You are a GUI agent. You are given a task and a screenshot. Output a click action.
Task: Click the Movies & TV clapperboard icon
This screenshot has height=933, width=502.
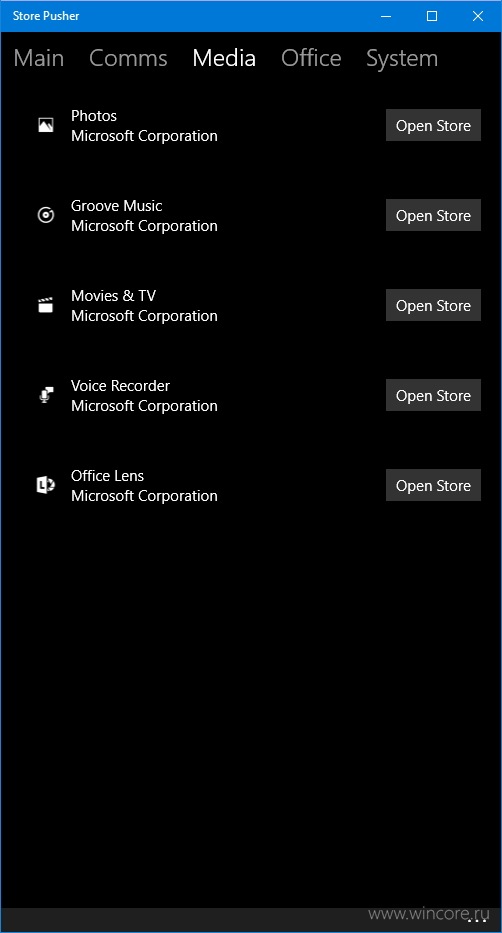(x=46, y=305)
